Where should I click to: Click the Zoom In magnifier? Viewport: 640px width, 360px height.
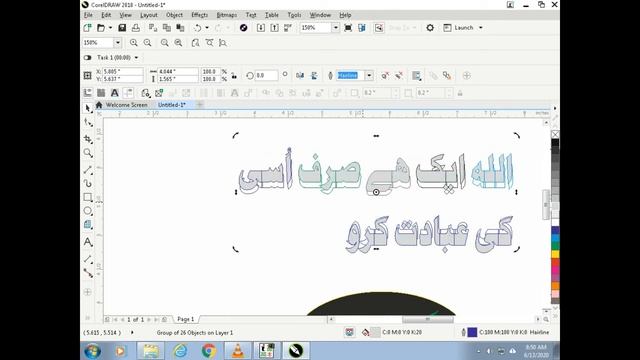click(x=133, y=42)
